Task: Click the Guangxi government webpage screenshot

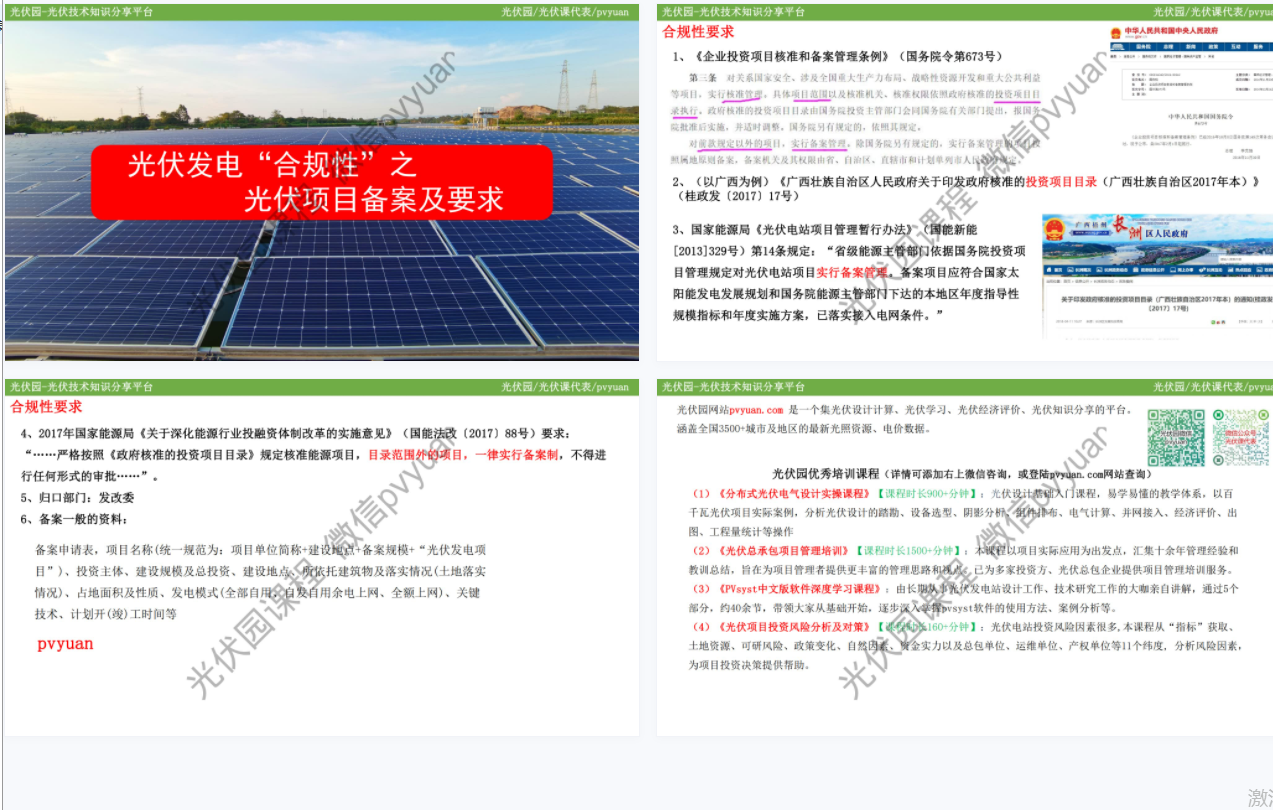Action: [x=1157, y=276]
